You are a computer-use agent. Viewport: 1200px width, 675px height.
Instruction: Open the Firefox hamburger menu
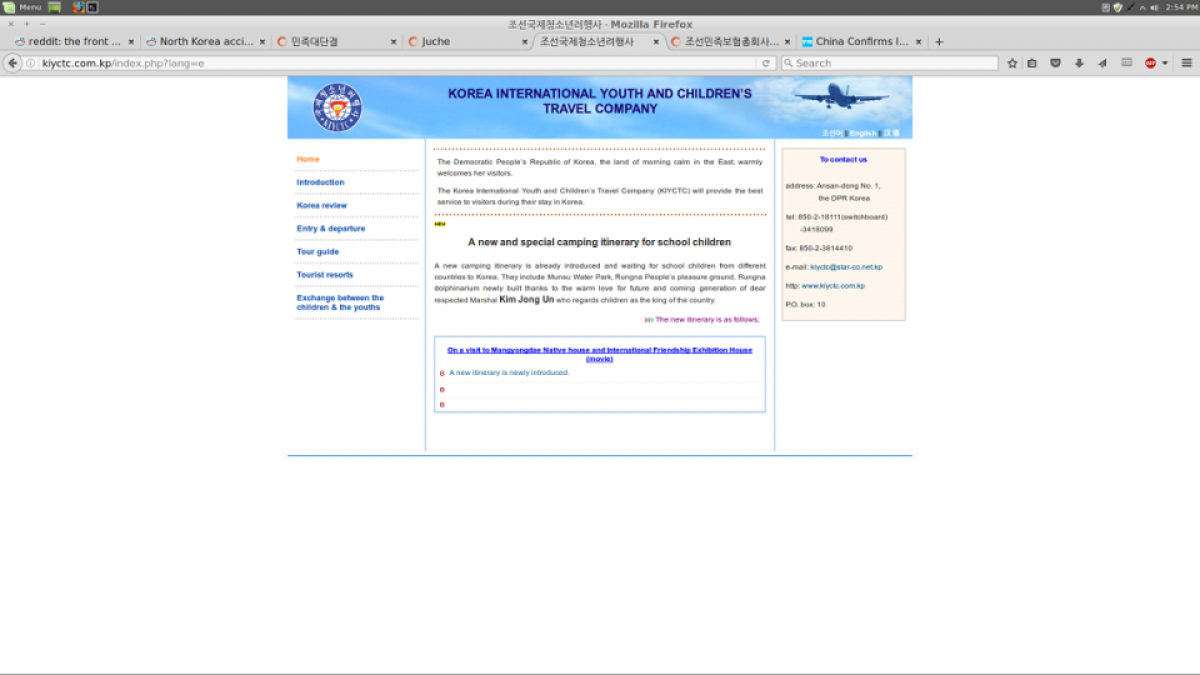point(1186,62)
